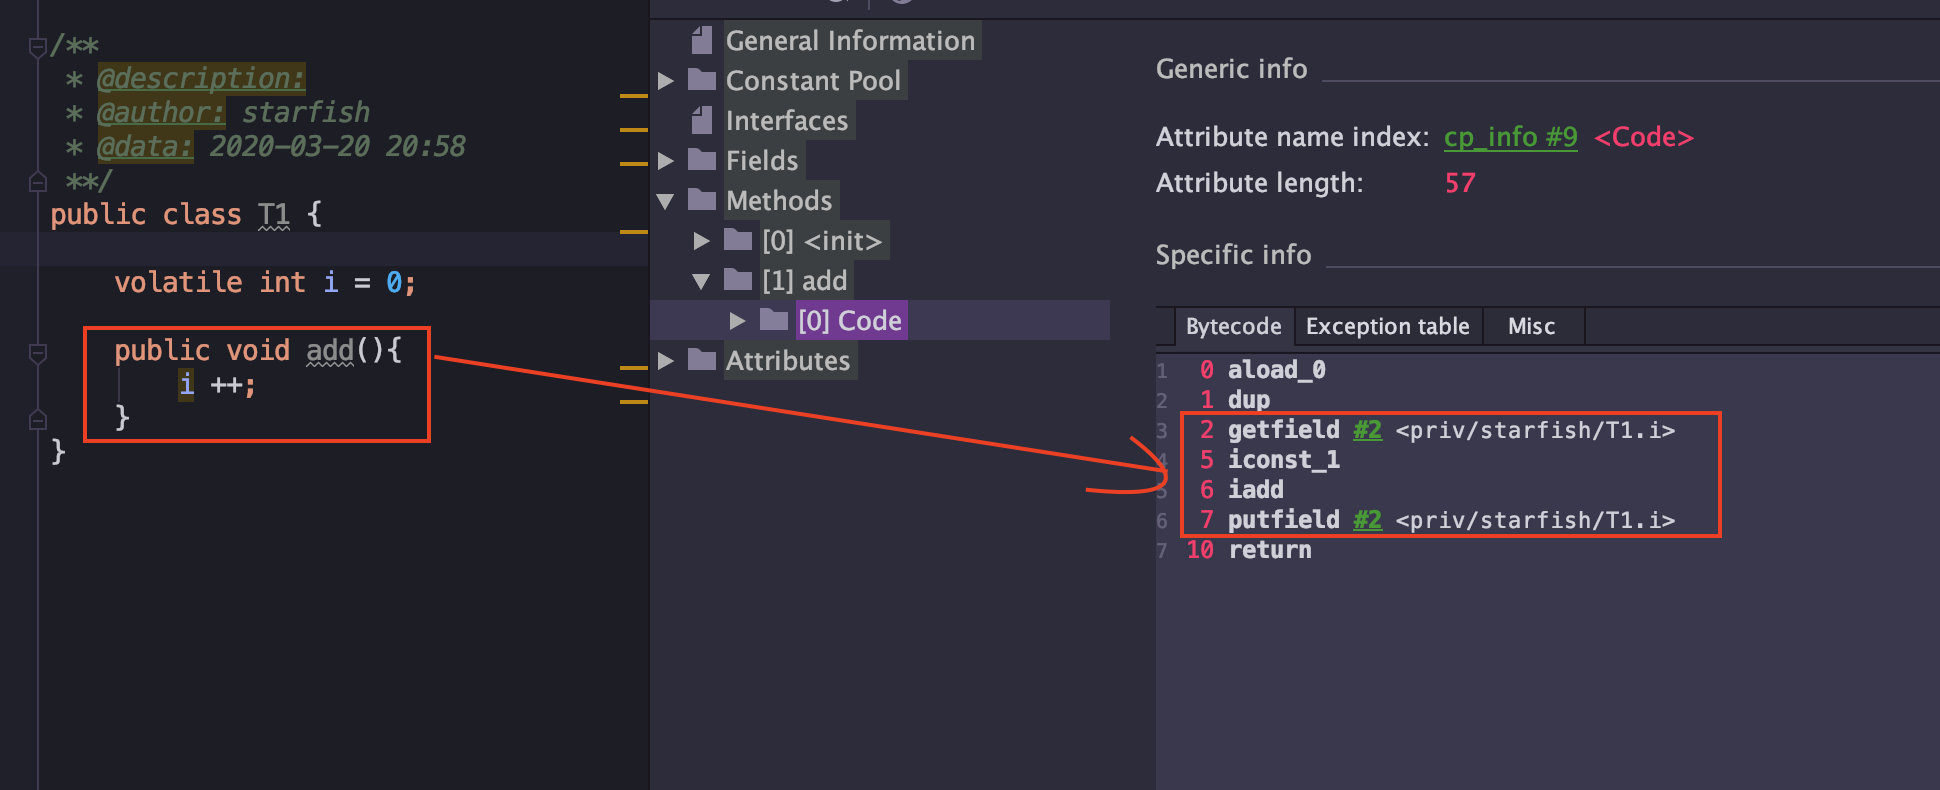Open the #2 link on putfield line

coord(1367,520)
